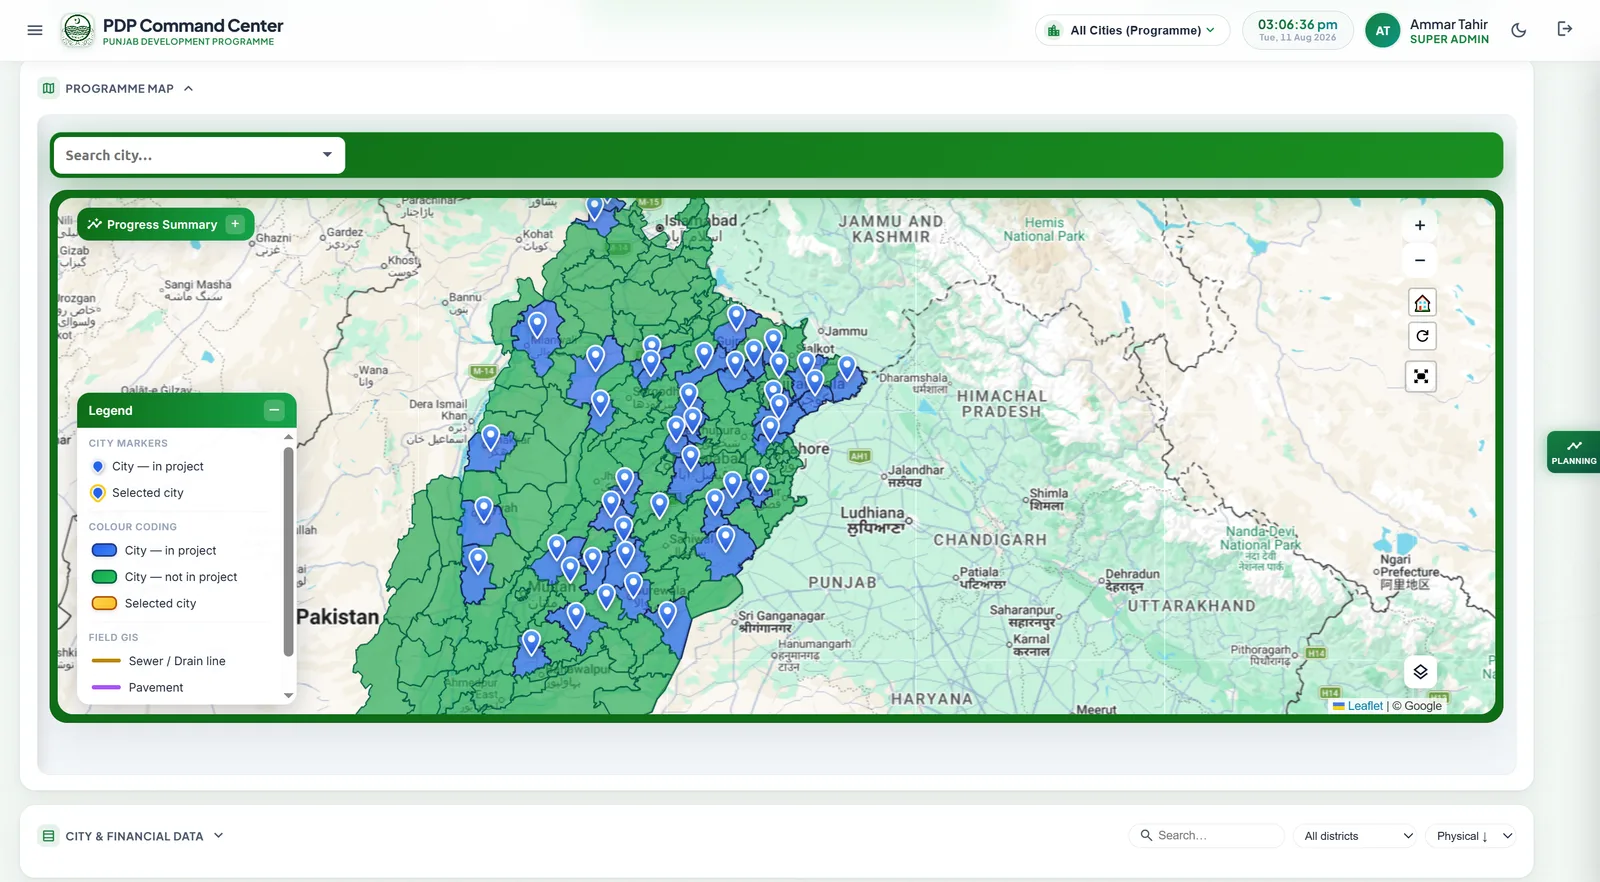Enter fullscreen map view
Screen dimensions: 1600x882
(1420, 376)
